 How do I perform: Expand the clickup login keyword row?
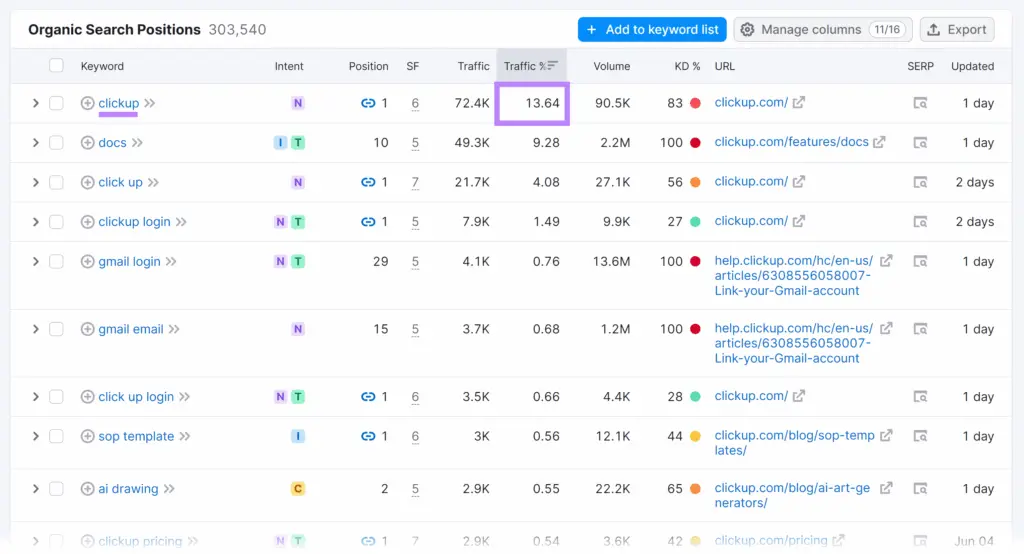(x=35, y=222)
